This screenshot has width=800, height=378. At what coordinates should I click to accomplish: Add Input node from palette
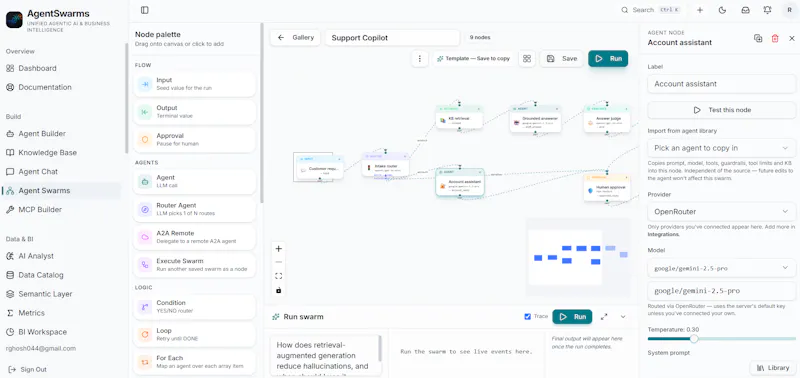coord(194,84)
